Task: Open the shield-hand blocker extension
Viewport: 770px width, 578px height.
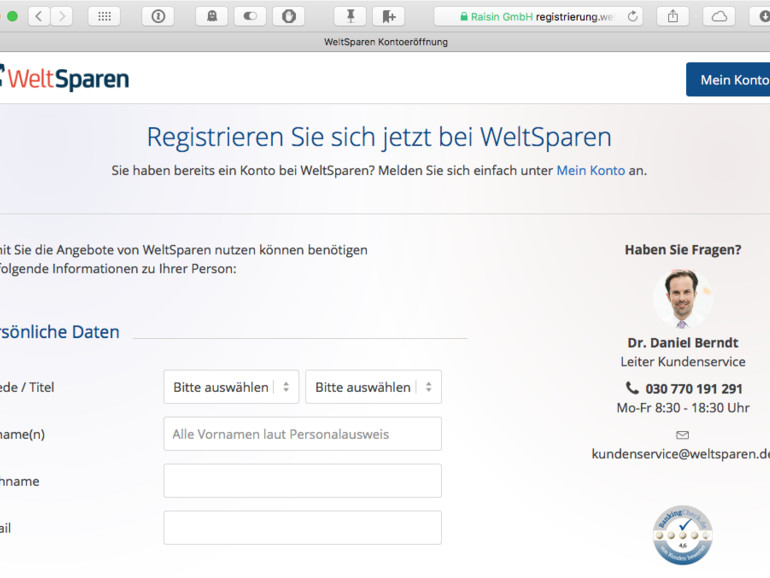Action: [289, 16]
